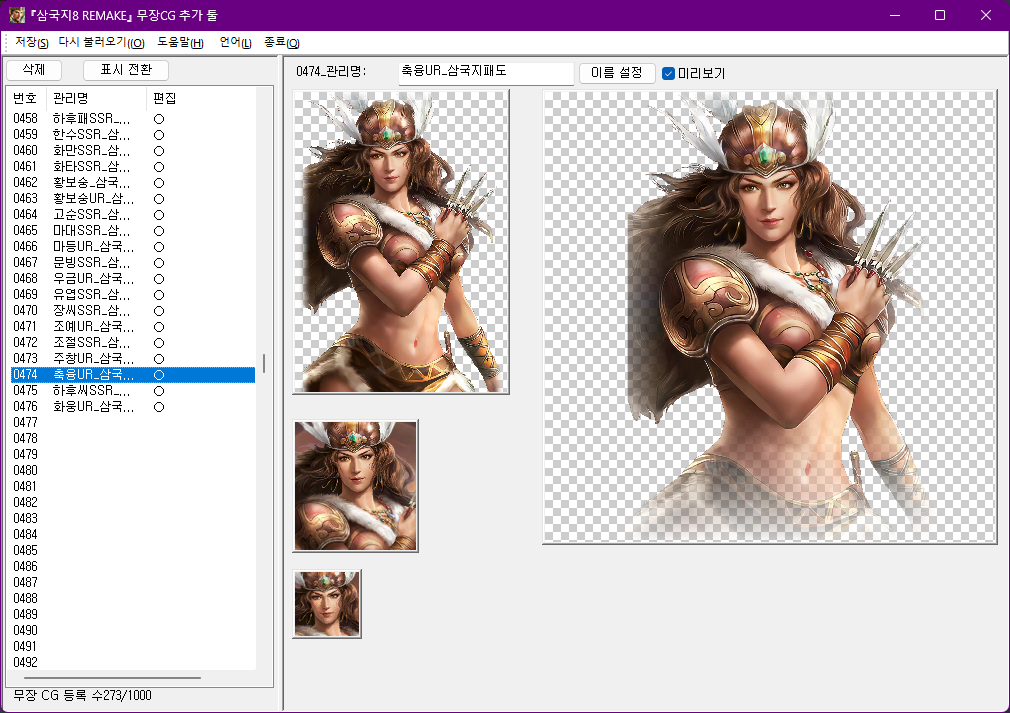The height and width of the screenshot is (713, 1010).
Task: Maximize the window
Action: click(940, 15)
